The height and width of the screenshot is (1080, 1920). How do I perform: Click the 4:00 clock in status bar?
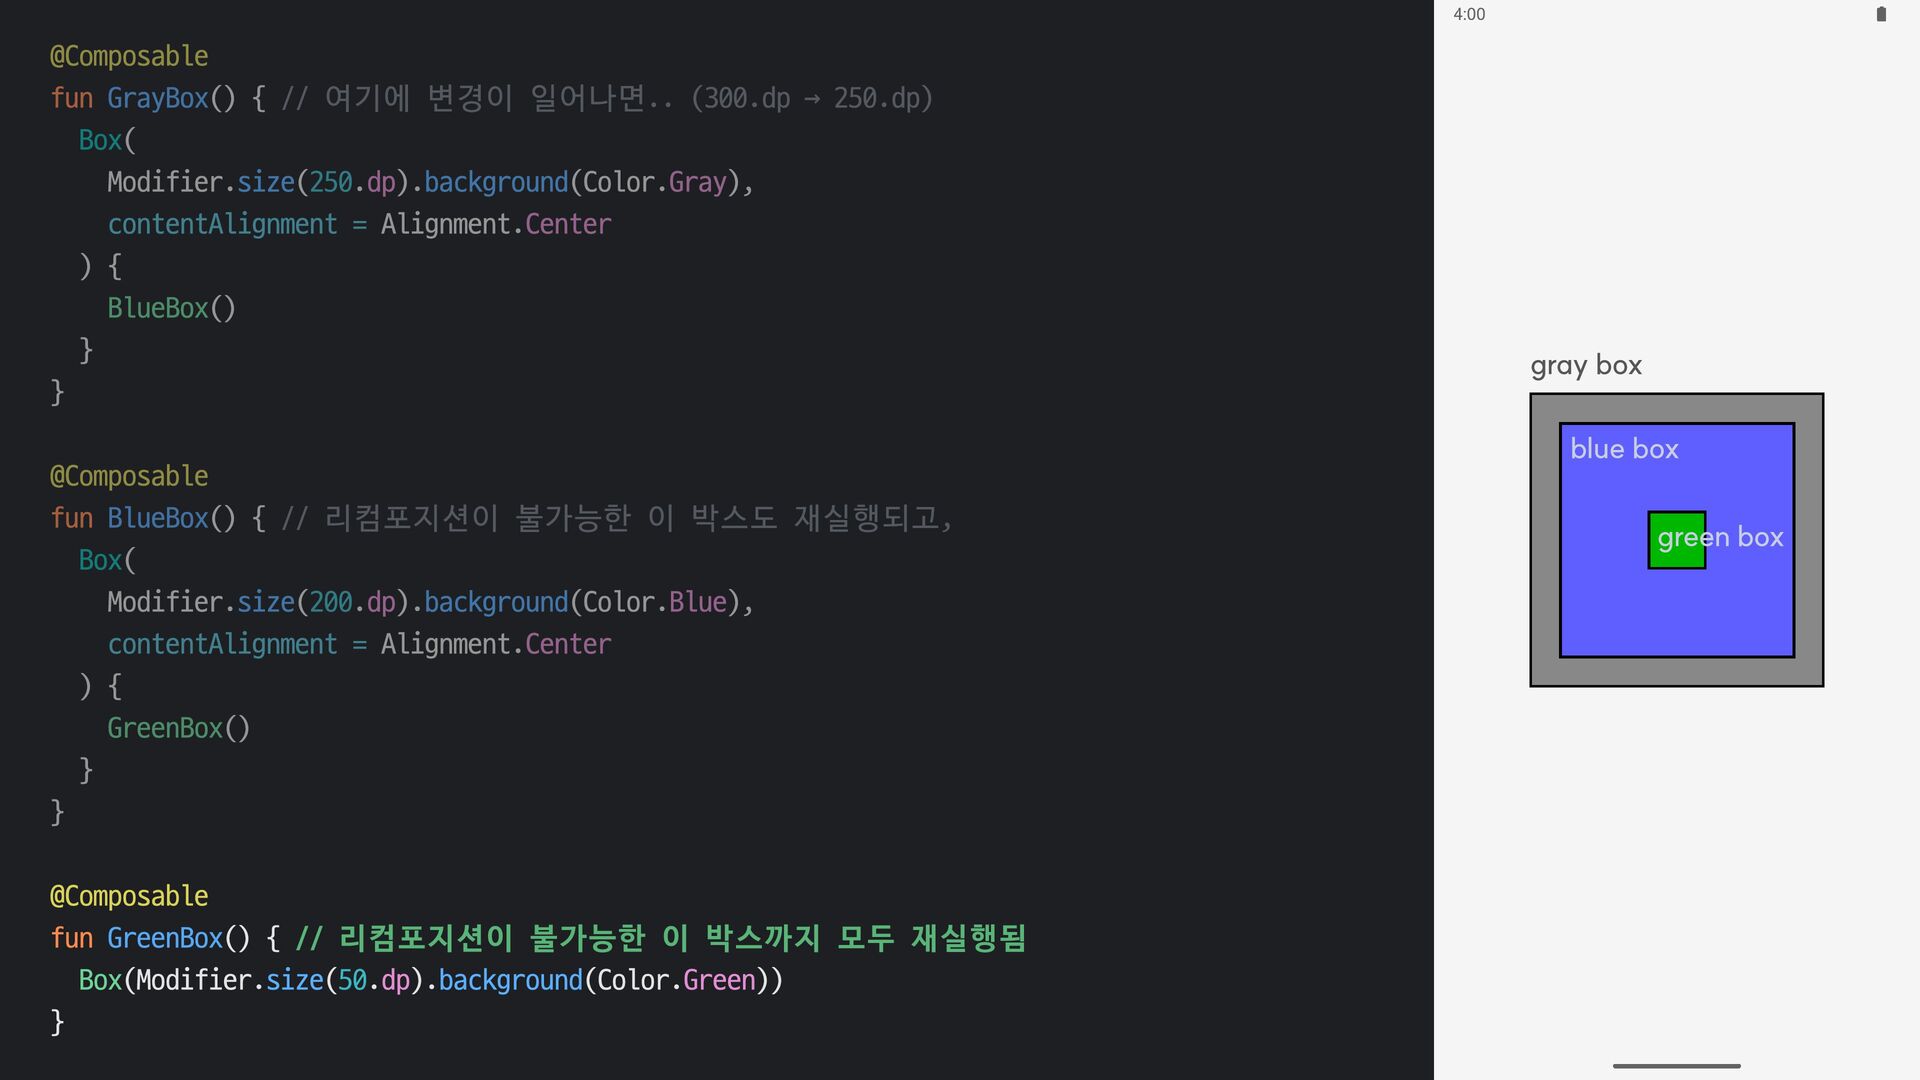click(1469, 14)
